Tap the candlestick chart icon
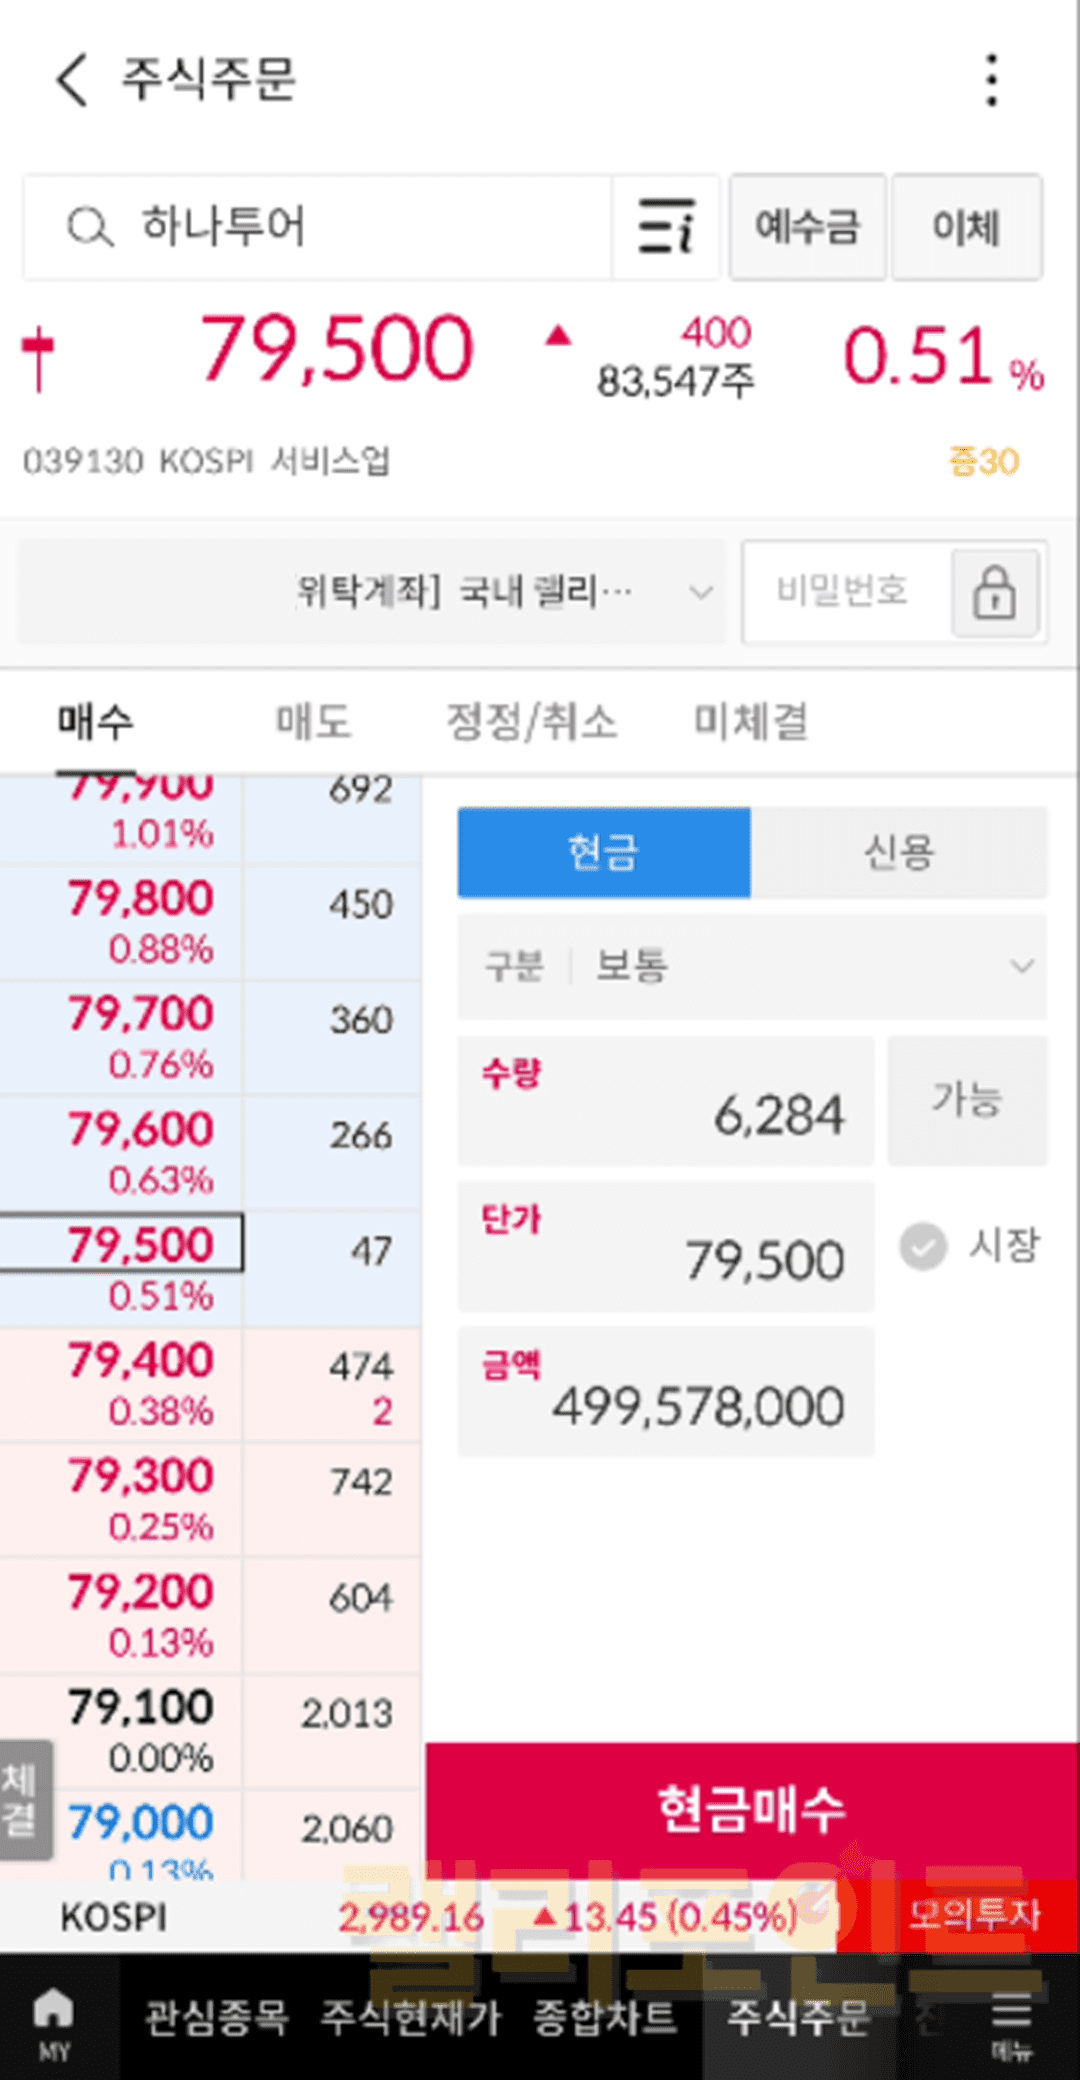The height and width of the screenshot is (2080, 1080). coord(38,358)
